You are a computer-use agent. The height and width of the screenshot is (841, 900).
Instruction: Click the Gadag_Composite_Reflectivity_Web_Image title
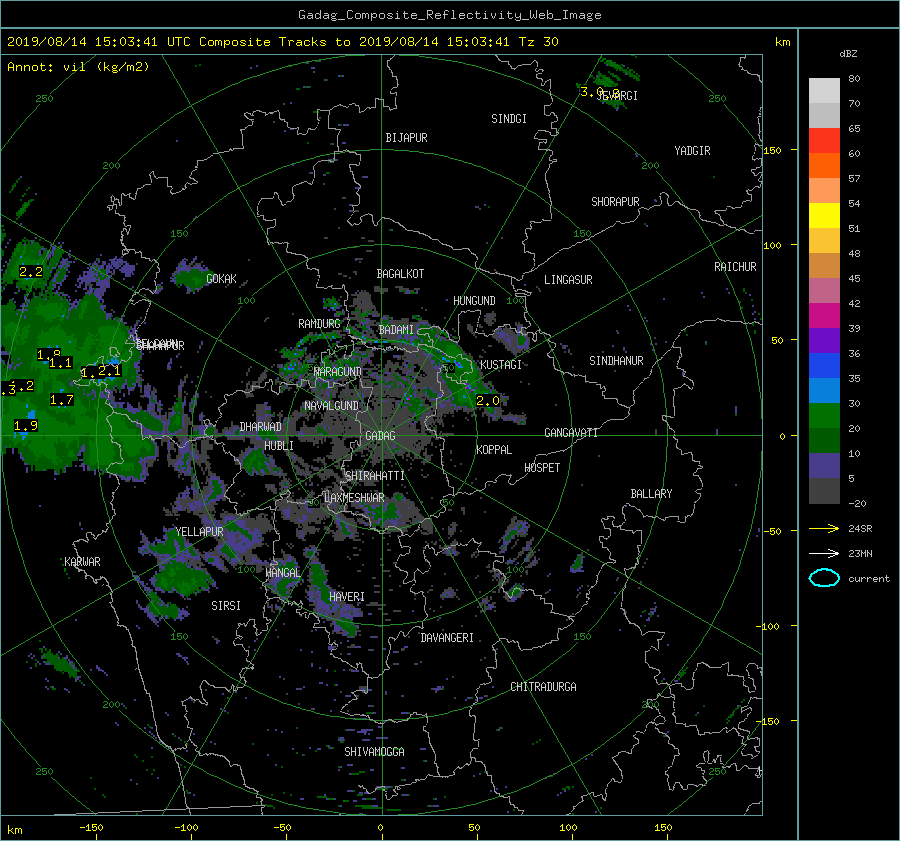coord(449,15)
